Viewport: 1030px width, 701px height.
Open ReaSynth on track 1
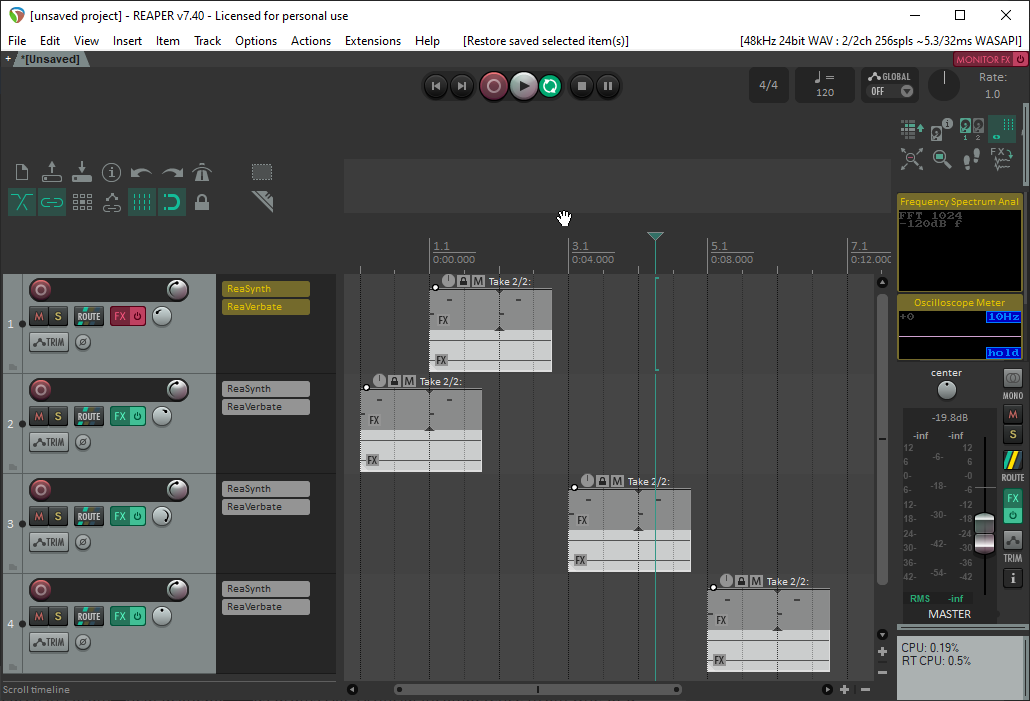click(265, 289)
